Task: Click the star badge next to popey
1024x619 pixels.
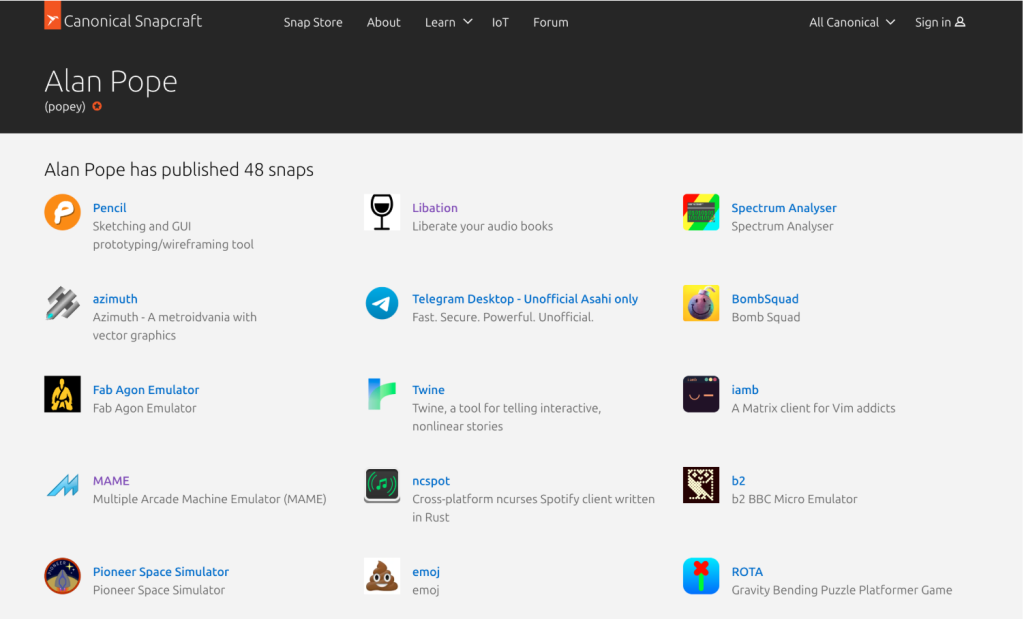Action: tap(97, 106)
